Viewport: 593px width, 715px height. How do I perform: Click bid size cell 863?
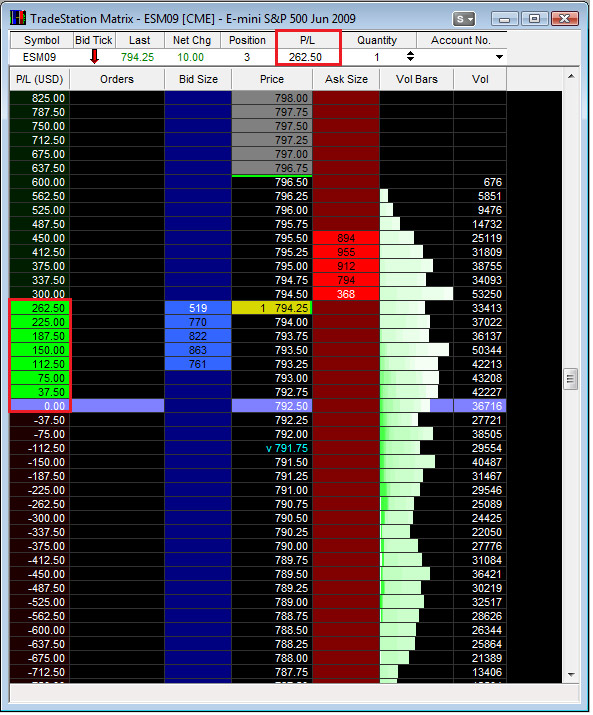pos(198,350)
